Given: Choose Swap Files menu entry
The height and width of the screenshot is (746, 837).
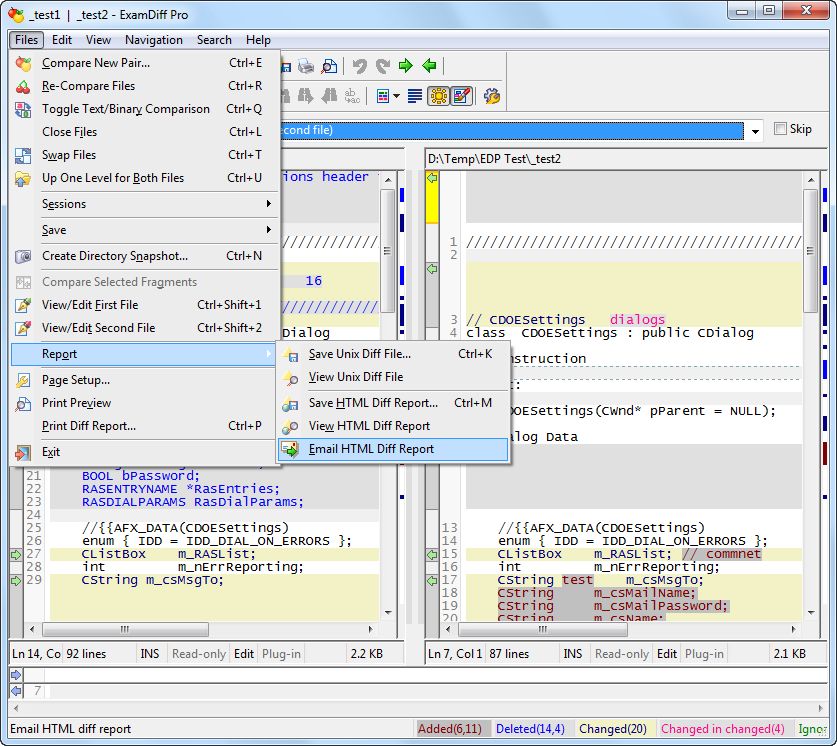Looking at the screenshot, I should [x=144, y=155].
